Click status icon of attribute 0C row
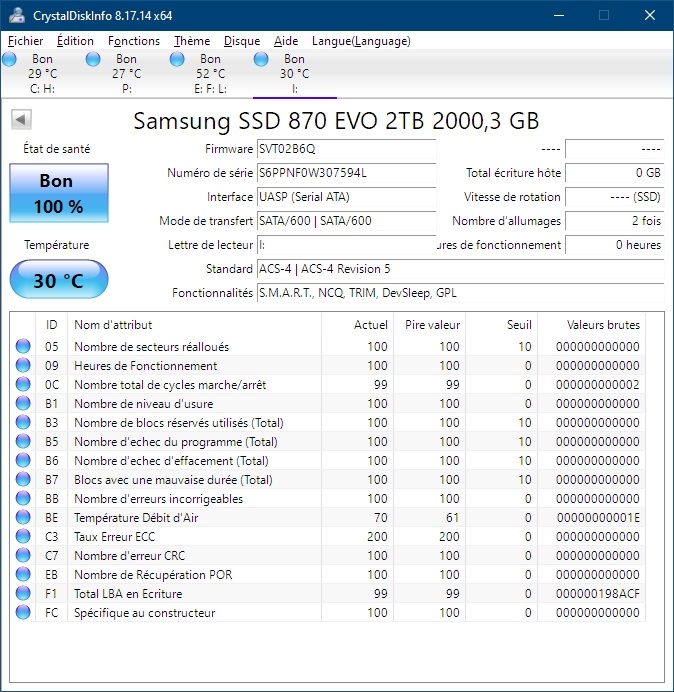The image size is (674, 692). [23, 384]
